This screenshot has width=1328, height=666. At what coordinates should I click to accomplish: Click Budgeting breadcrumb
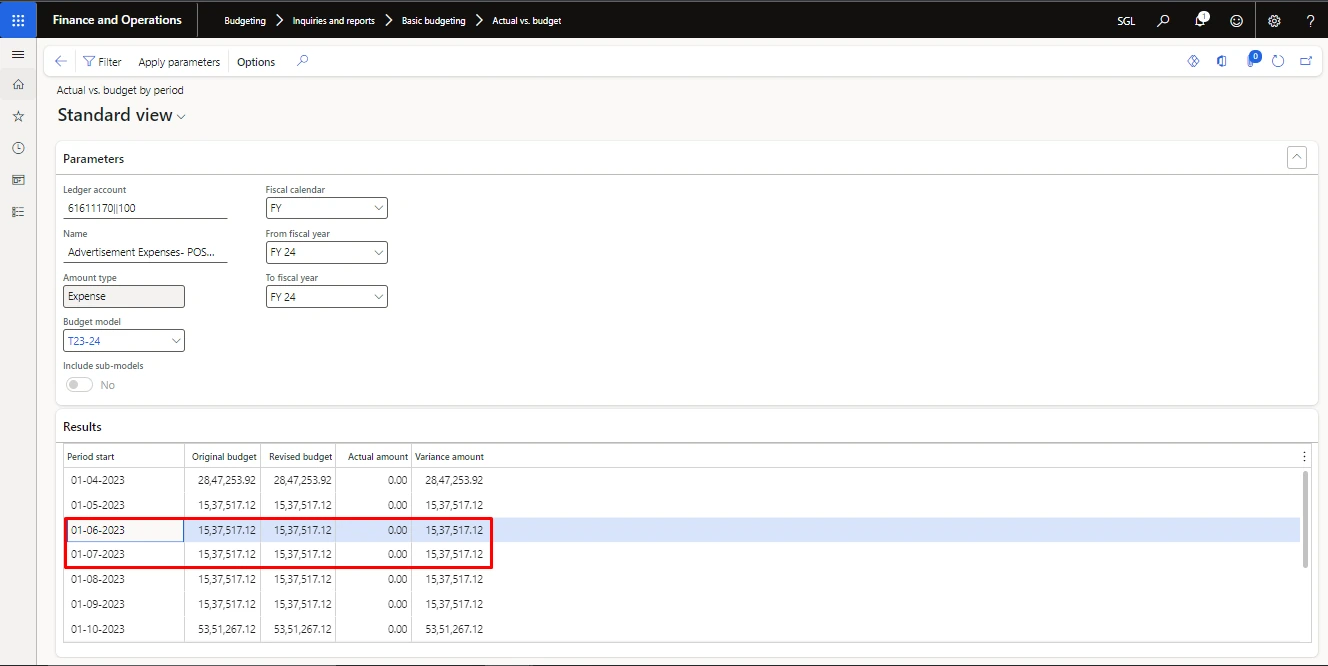pyautogui.click(x=245, y=21)
